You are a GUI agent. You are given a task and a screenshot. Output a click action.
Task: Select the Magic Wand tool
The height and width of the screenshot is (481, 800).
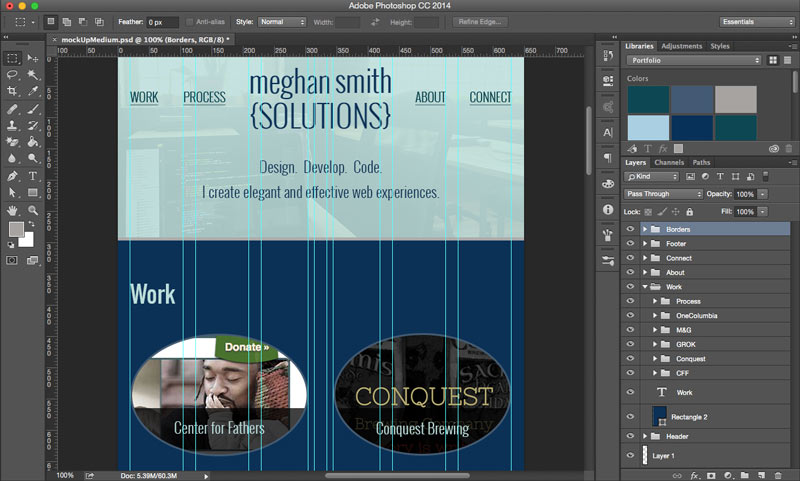click(x=33, y=75)
